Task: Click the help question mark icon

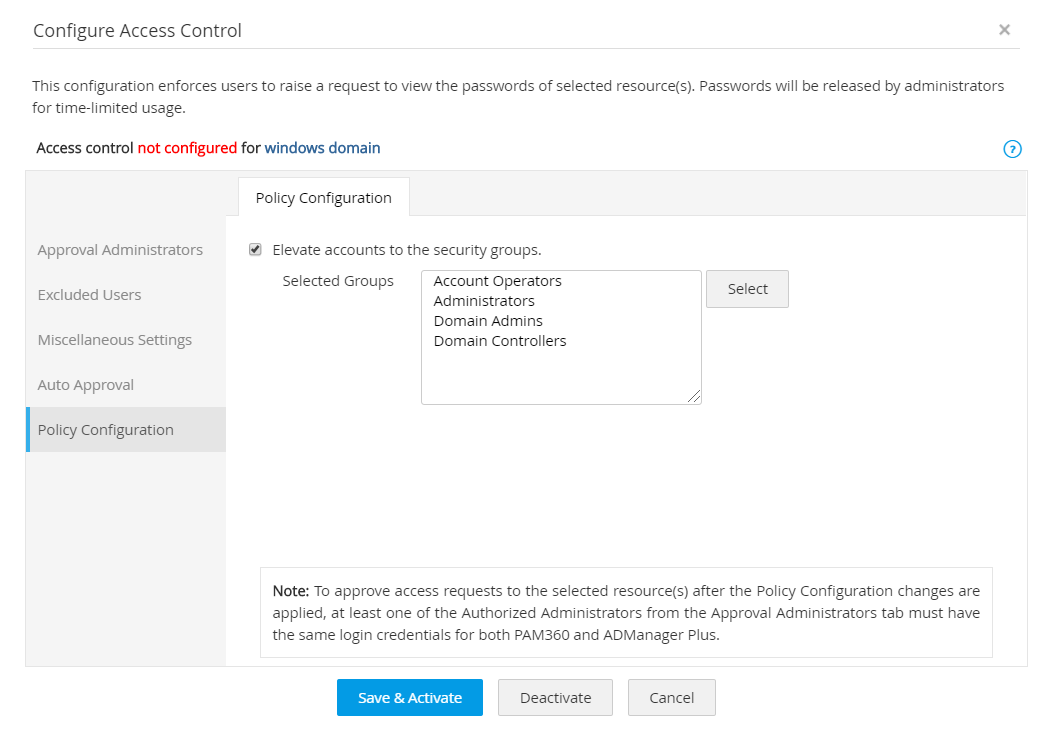Action: (1012, 149)
